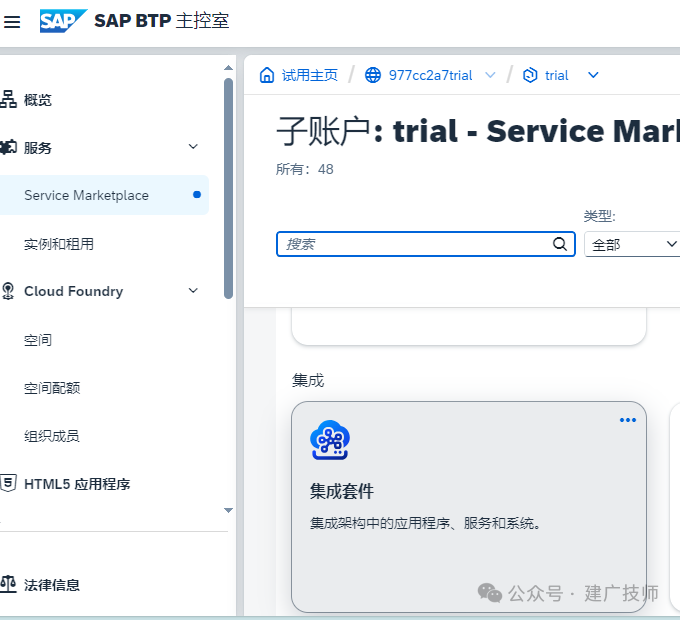This screenshot has width=680, height=620.
Task: Click the SAP BTP 主控室 title
Action: [x=162, y=21]
